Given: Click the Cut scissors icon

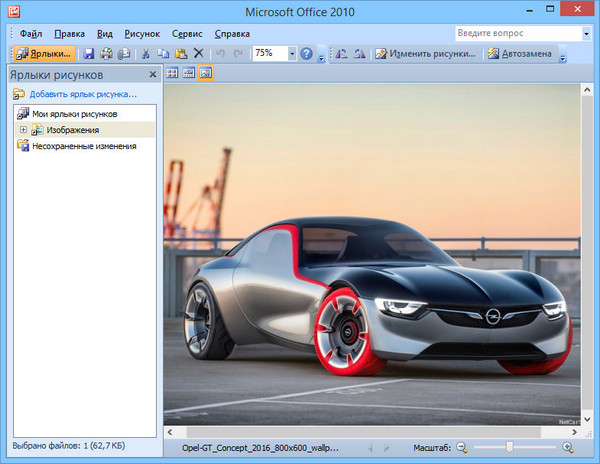Looking at the screenshot, I should pos(145,53).
